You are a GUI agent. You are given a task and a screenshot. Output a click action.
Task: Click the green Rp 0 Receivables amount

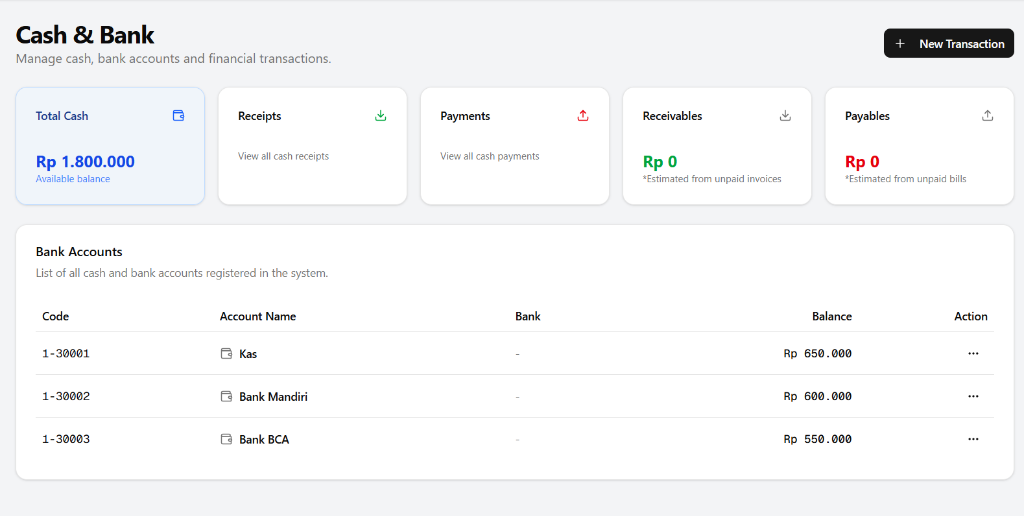coord(660,161)
